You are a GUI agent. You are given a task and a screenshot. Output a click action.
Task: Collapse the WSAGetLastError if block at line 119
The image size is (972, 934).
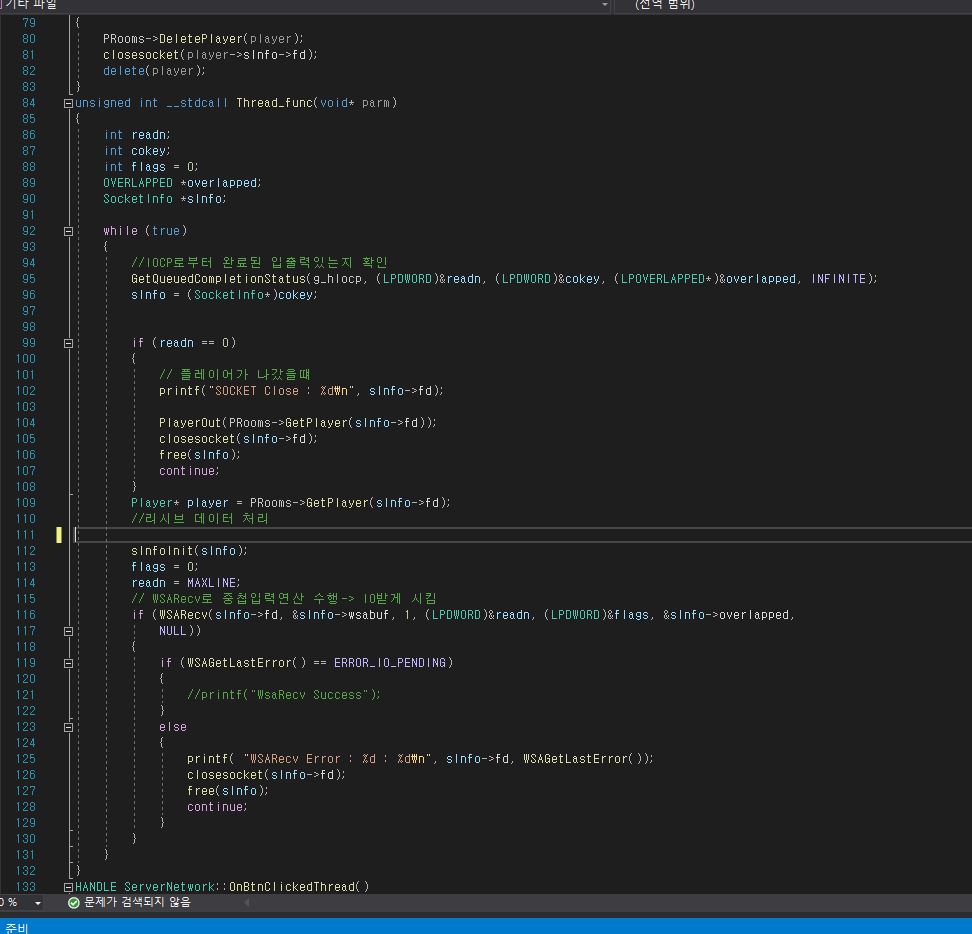[x=68, y=663]
